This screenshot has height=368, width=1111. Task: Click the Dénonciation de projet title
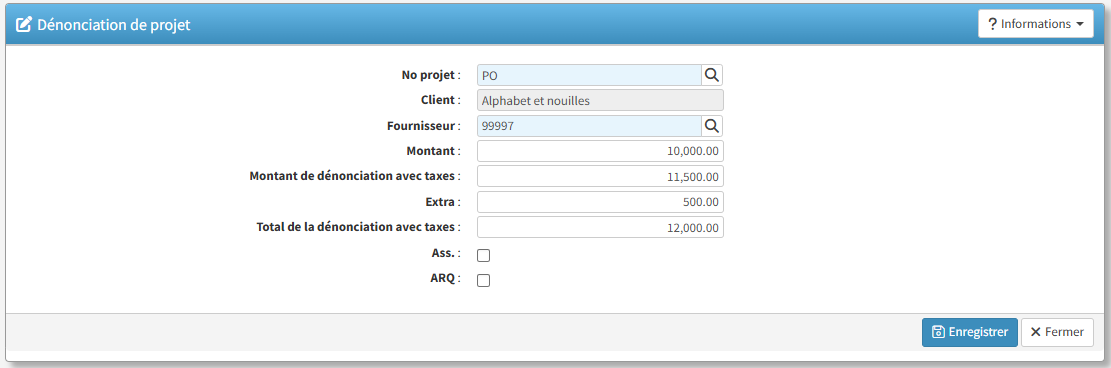pyautogui.click(x=113, y=24)
